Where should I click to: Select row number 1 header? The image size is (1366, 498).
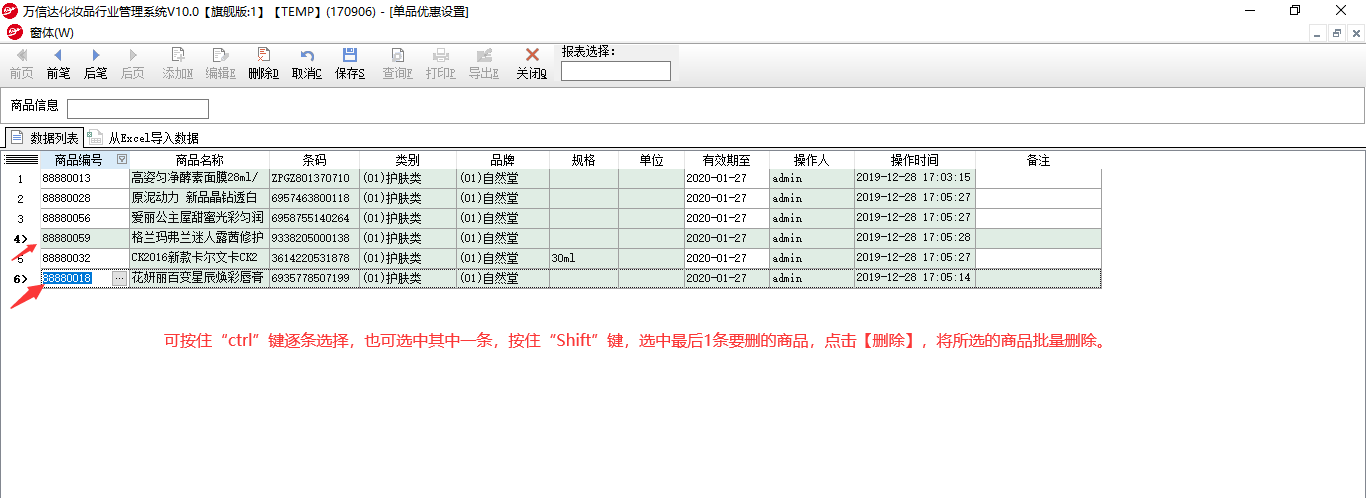click(x=21, y=178)
